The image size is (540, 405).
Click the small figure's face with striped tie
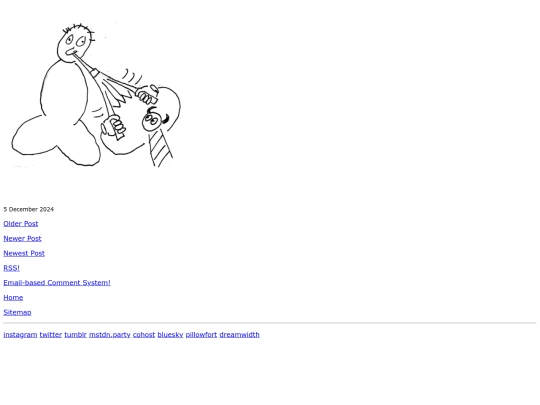(x=152, y=121)
